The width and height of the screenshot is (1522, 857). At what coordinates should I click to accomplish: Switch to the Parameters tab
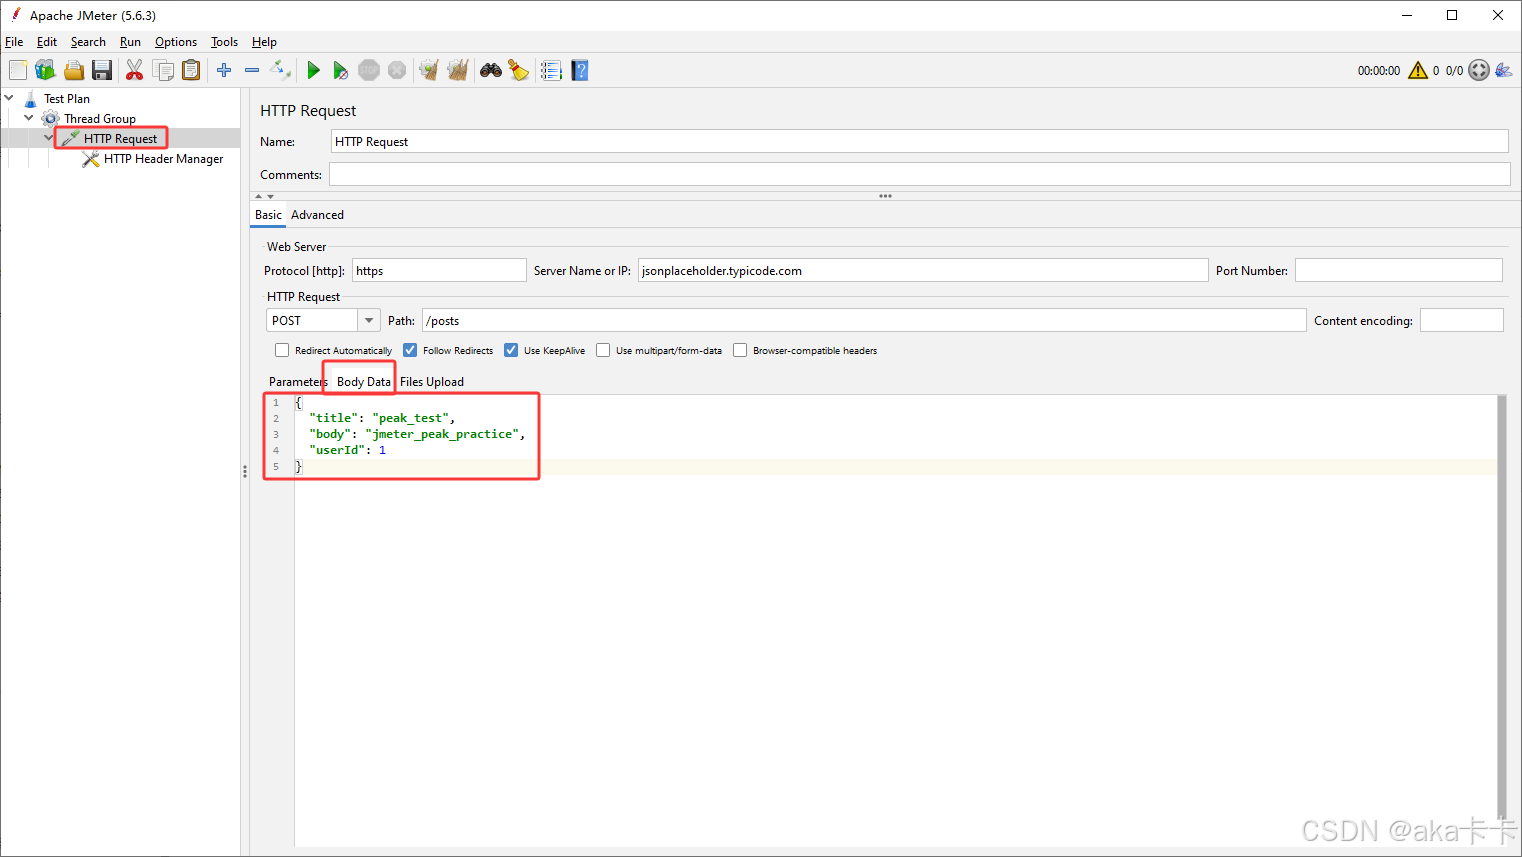(x=297, y=382)
